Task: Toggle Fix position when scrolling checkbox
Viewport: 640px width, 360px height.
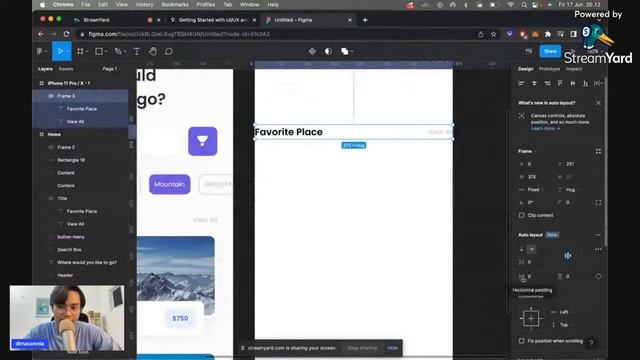Action: 521,341
